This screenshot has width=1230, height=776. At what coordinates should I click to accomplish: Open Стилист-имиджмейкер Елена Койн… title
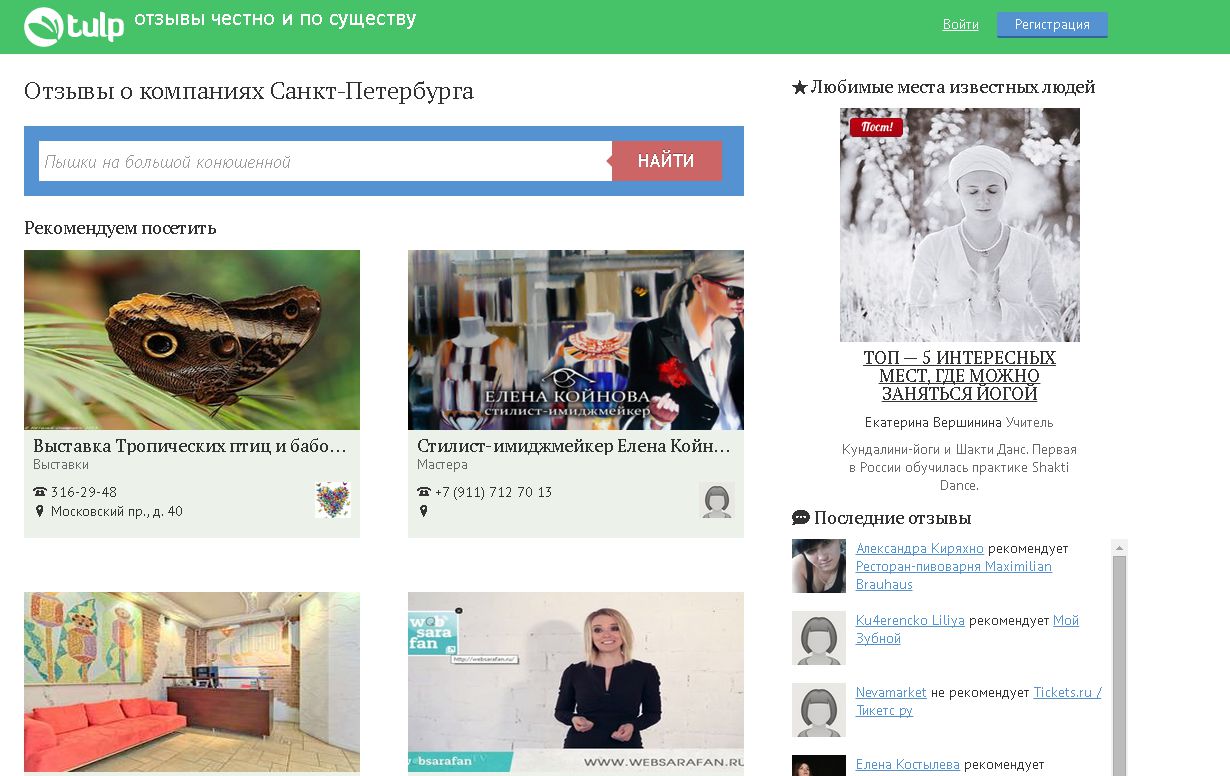pyautogui.click(x=574, y=446)
